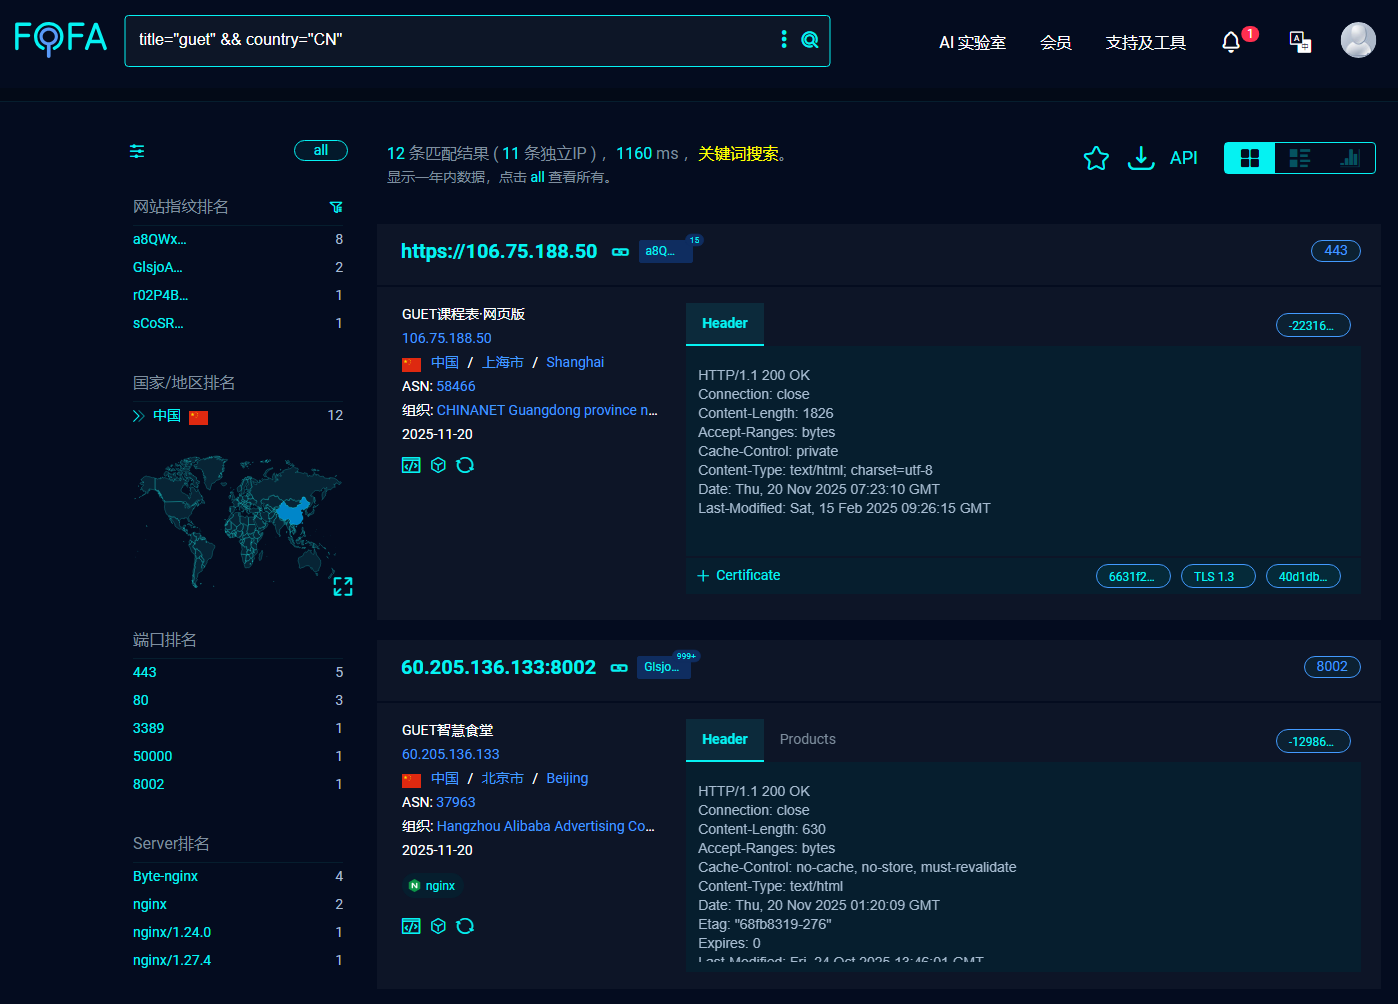This screenshot has height=1004, width=1398.
Task: Open API link
Action: pos(1184,158)
